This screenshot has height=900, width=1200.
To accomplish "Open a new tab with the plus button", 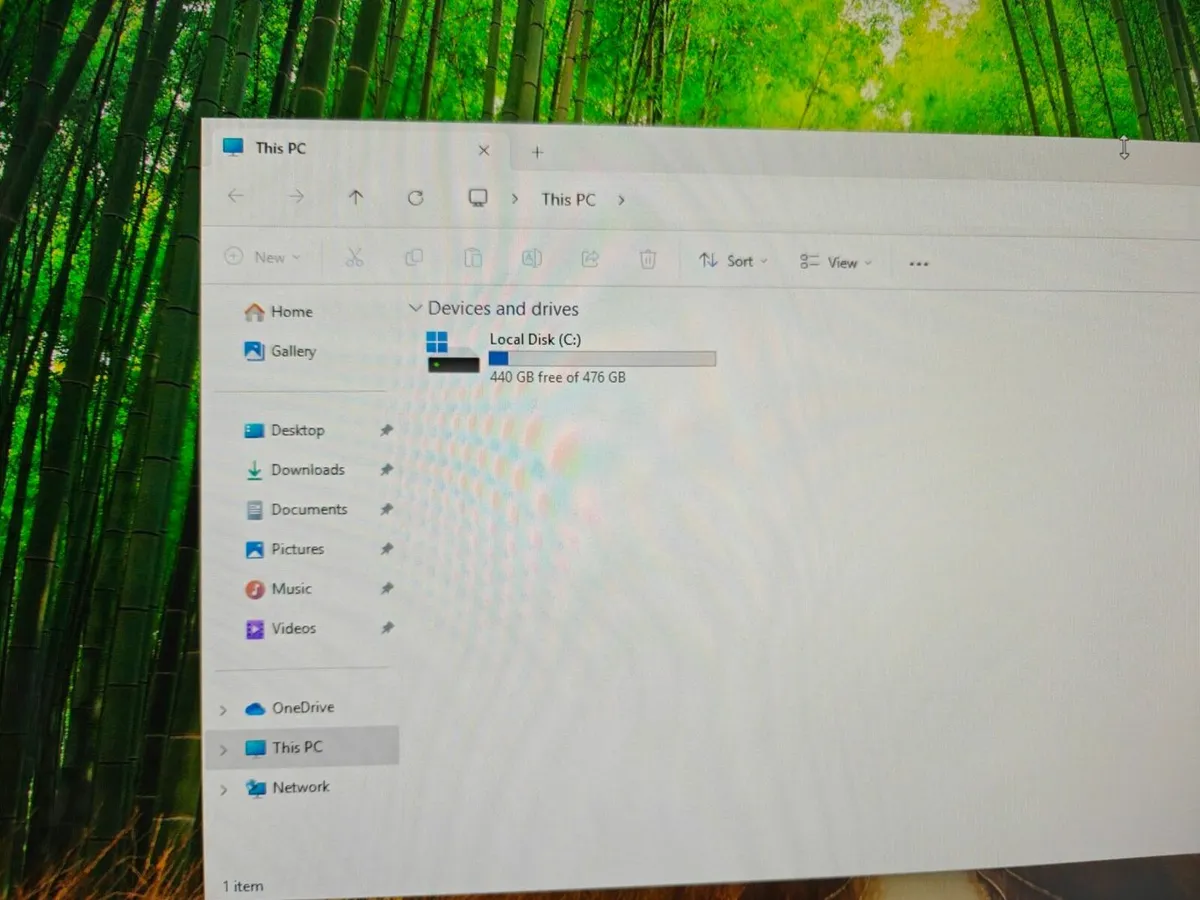I will [537, 152].
